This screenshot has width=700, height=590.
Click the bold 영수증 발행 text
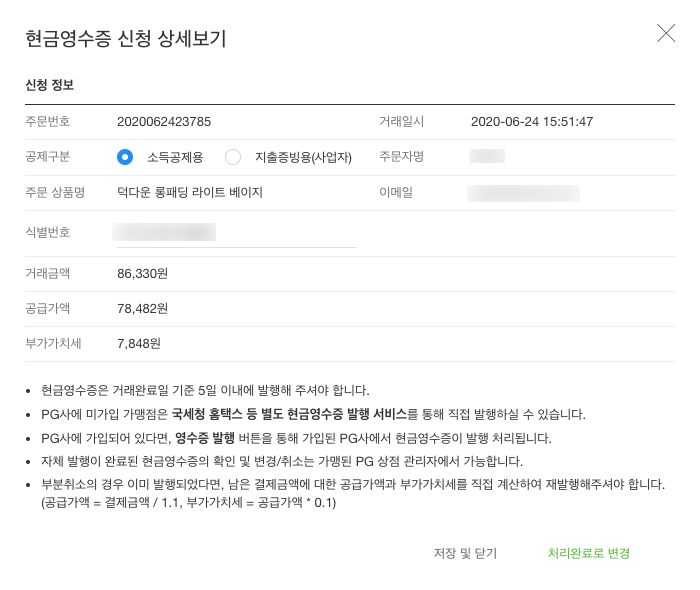204,438
